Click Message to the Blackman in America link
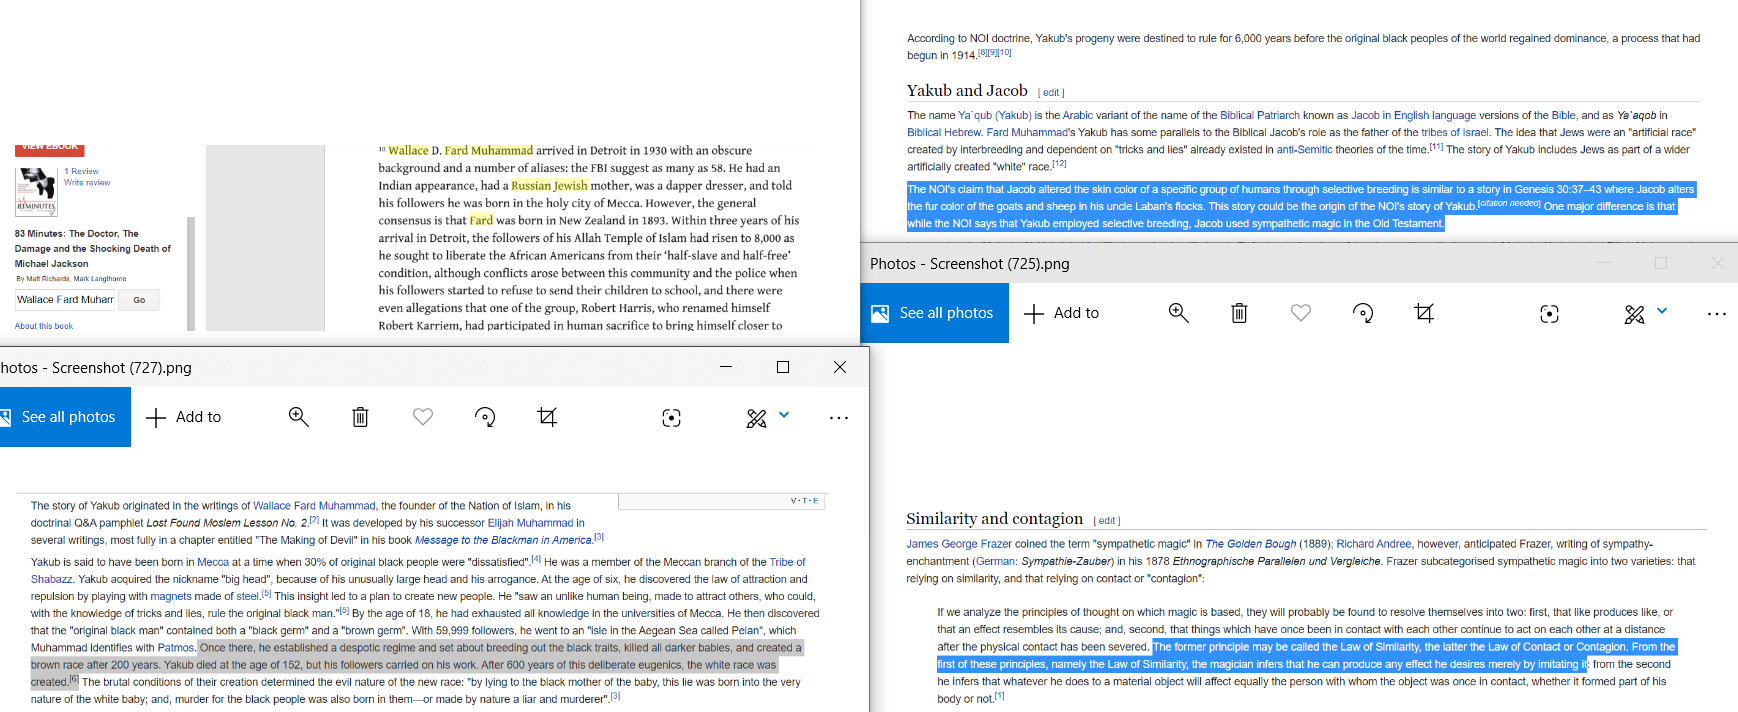Screen dimensions: 1738x712 tap(503, 540)
